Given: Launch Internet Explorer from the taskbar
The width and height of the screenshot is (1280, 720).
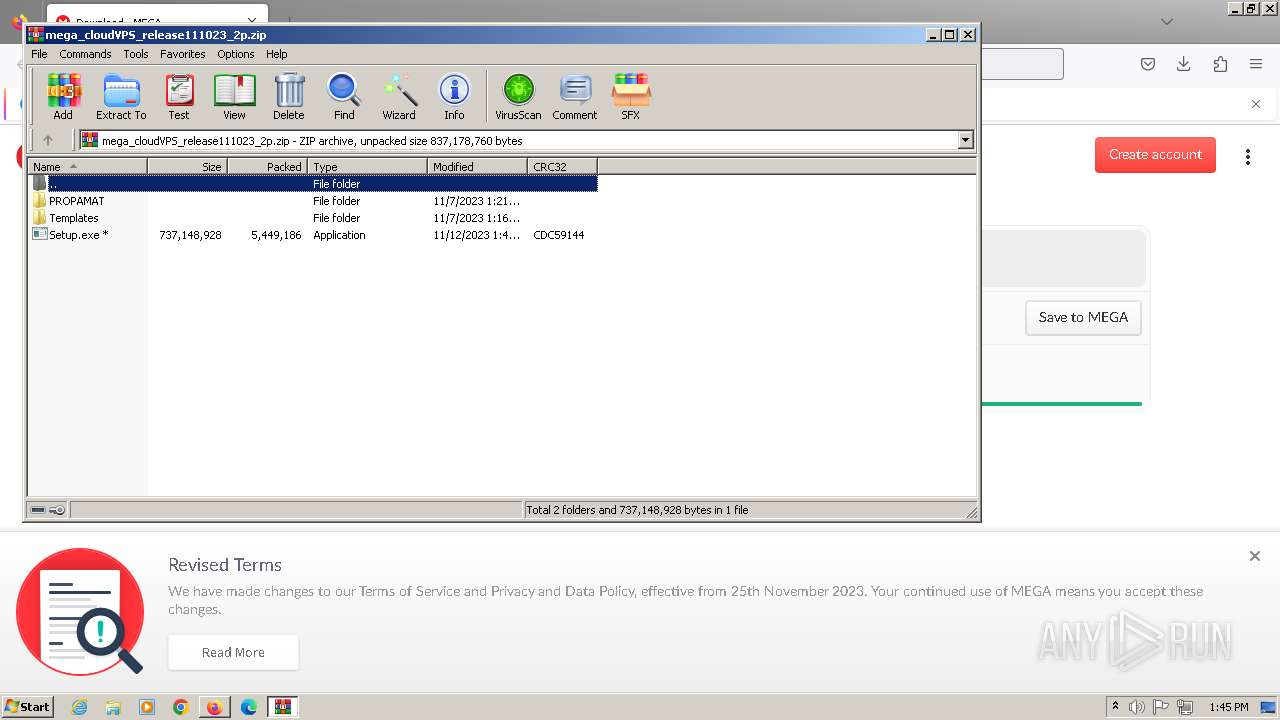Looking at the screenshot, I should (80, 707).
